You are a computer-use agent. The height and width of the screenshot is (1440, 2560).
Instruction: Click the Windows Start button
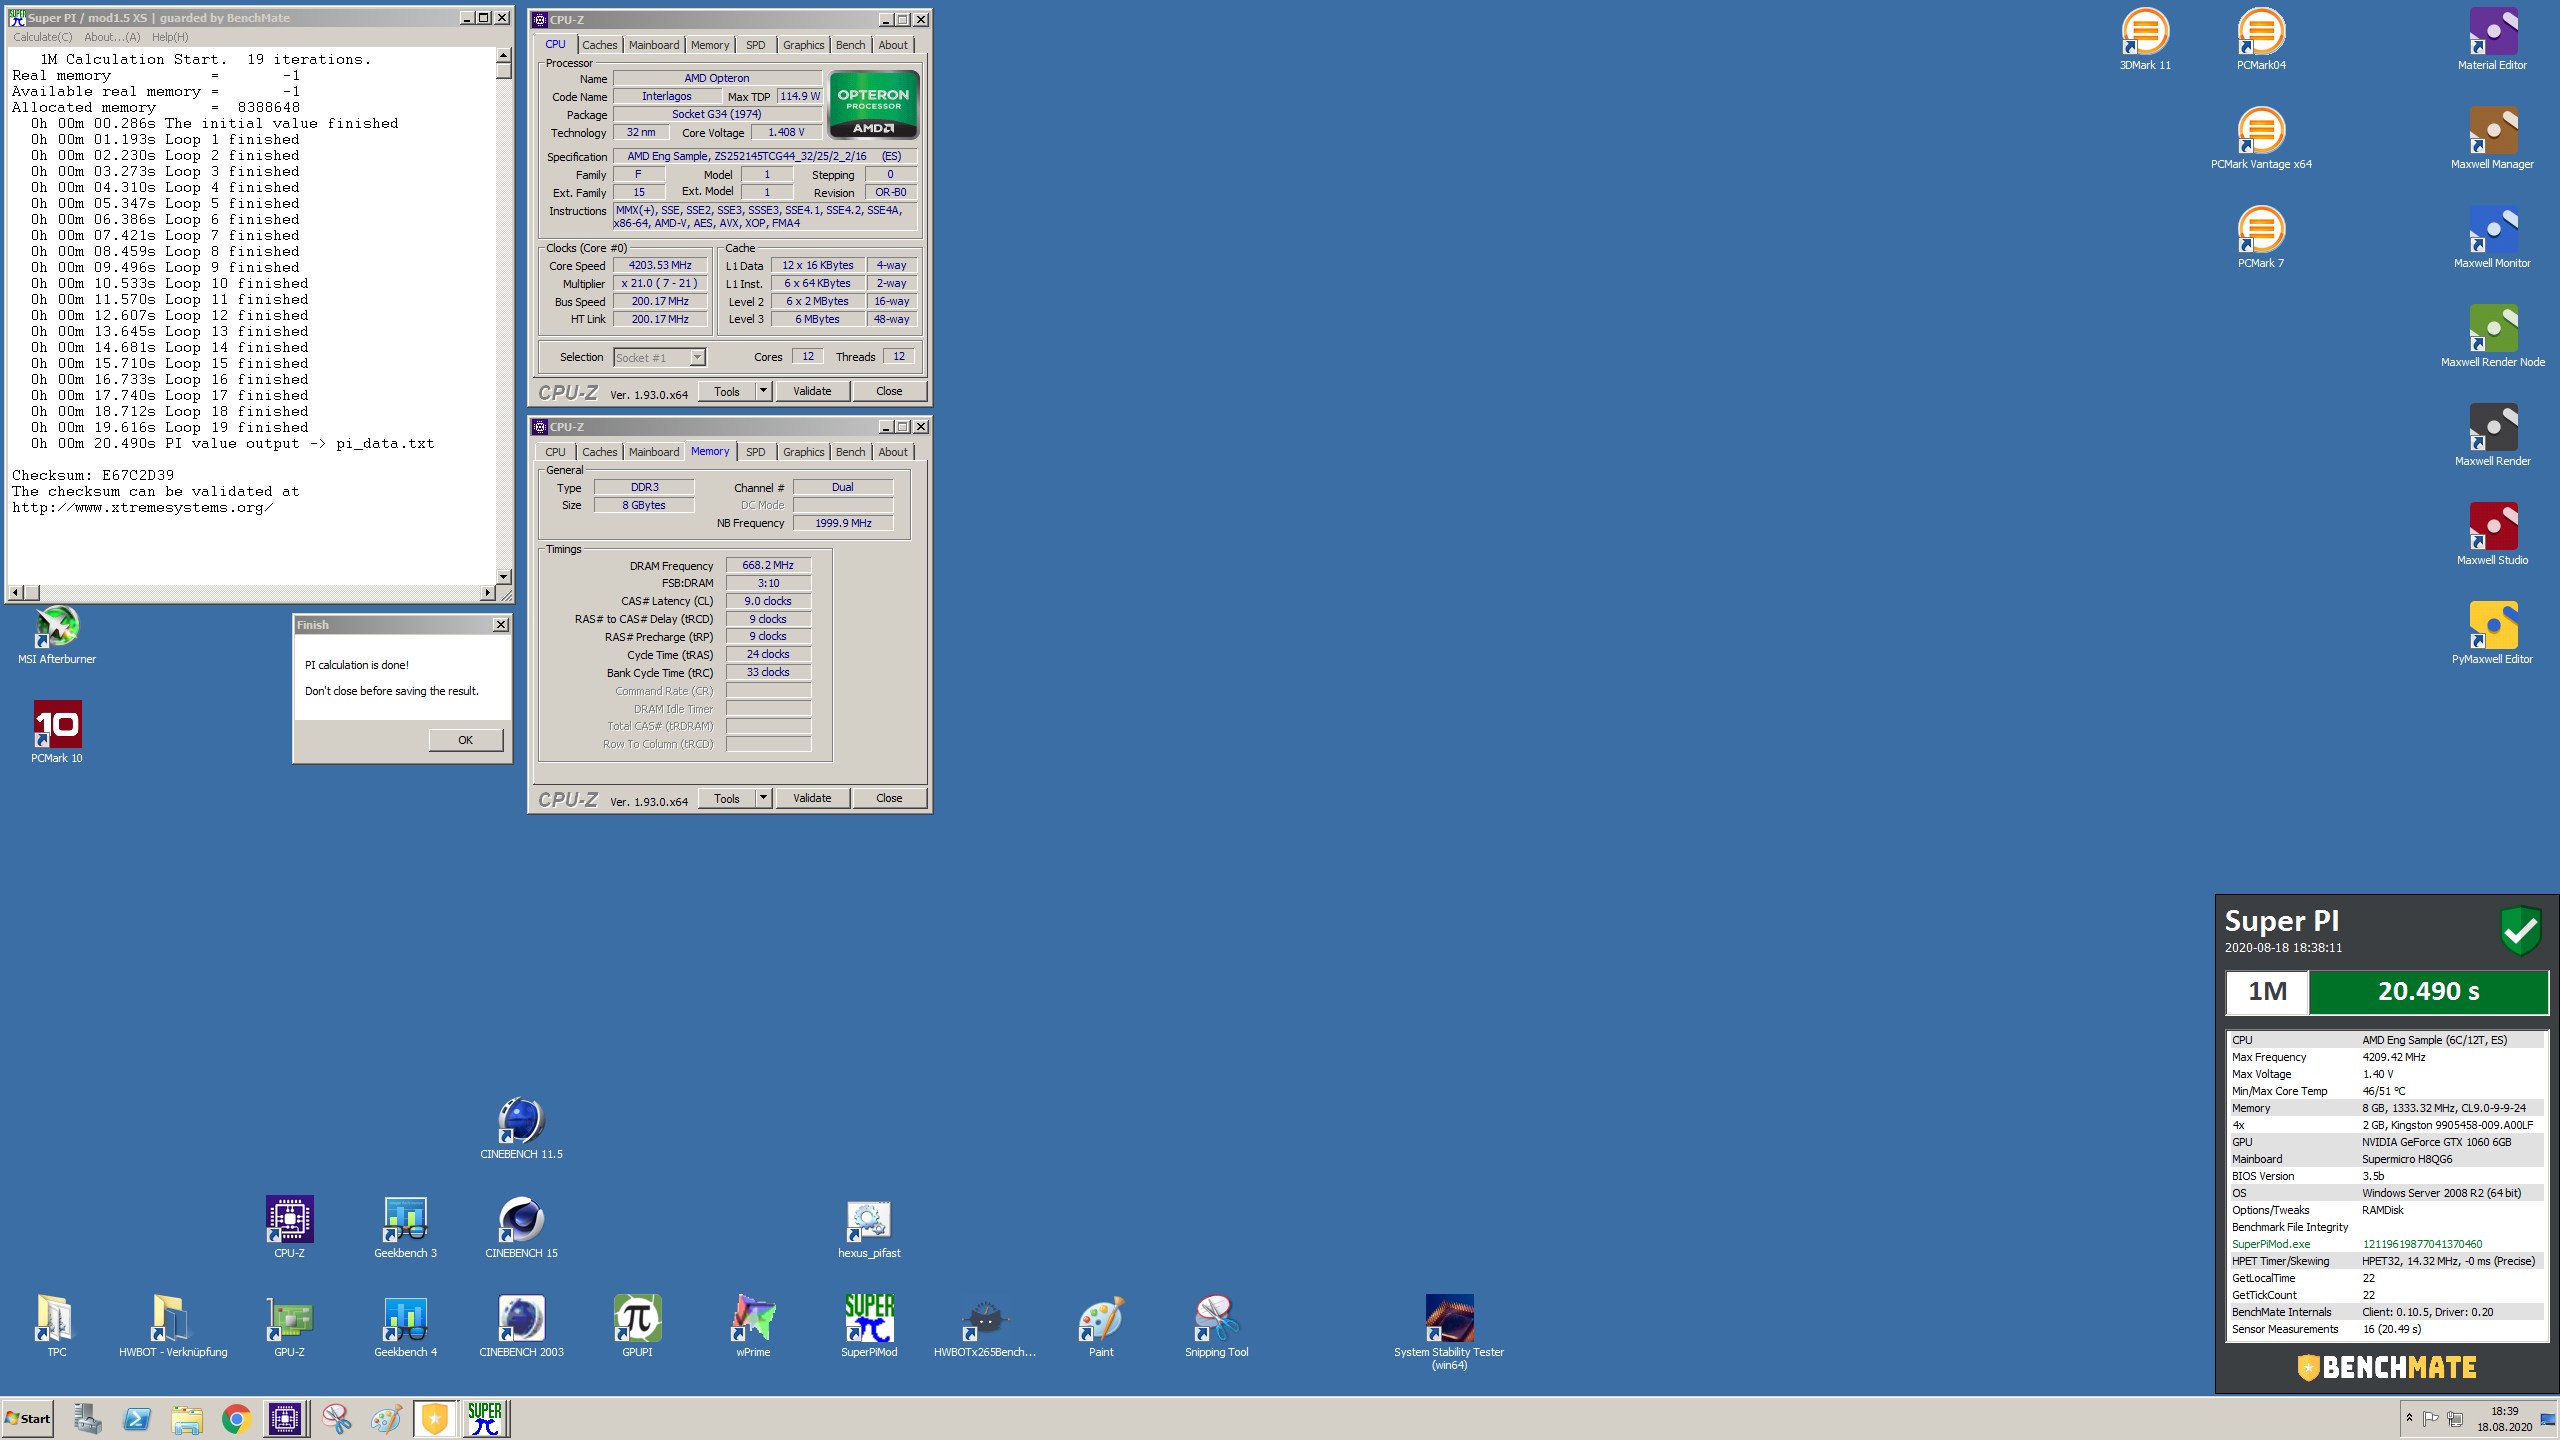tap(28, 1418)
